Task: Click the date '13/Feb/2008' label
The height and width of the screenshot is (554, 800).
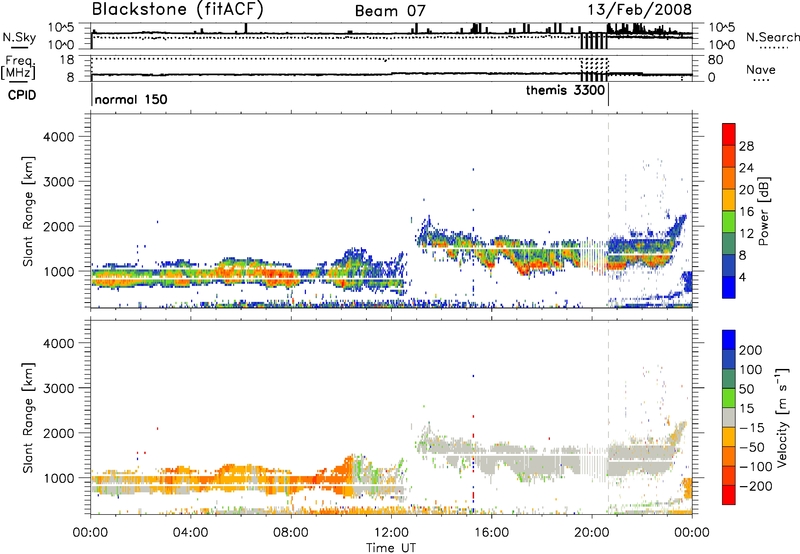Action: pos(639,10)
